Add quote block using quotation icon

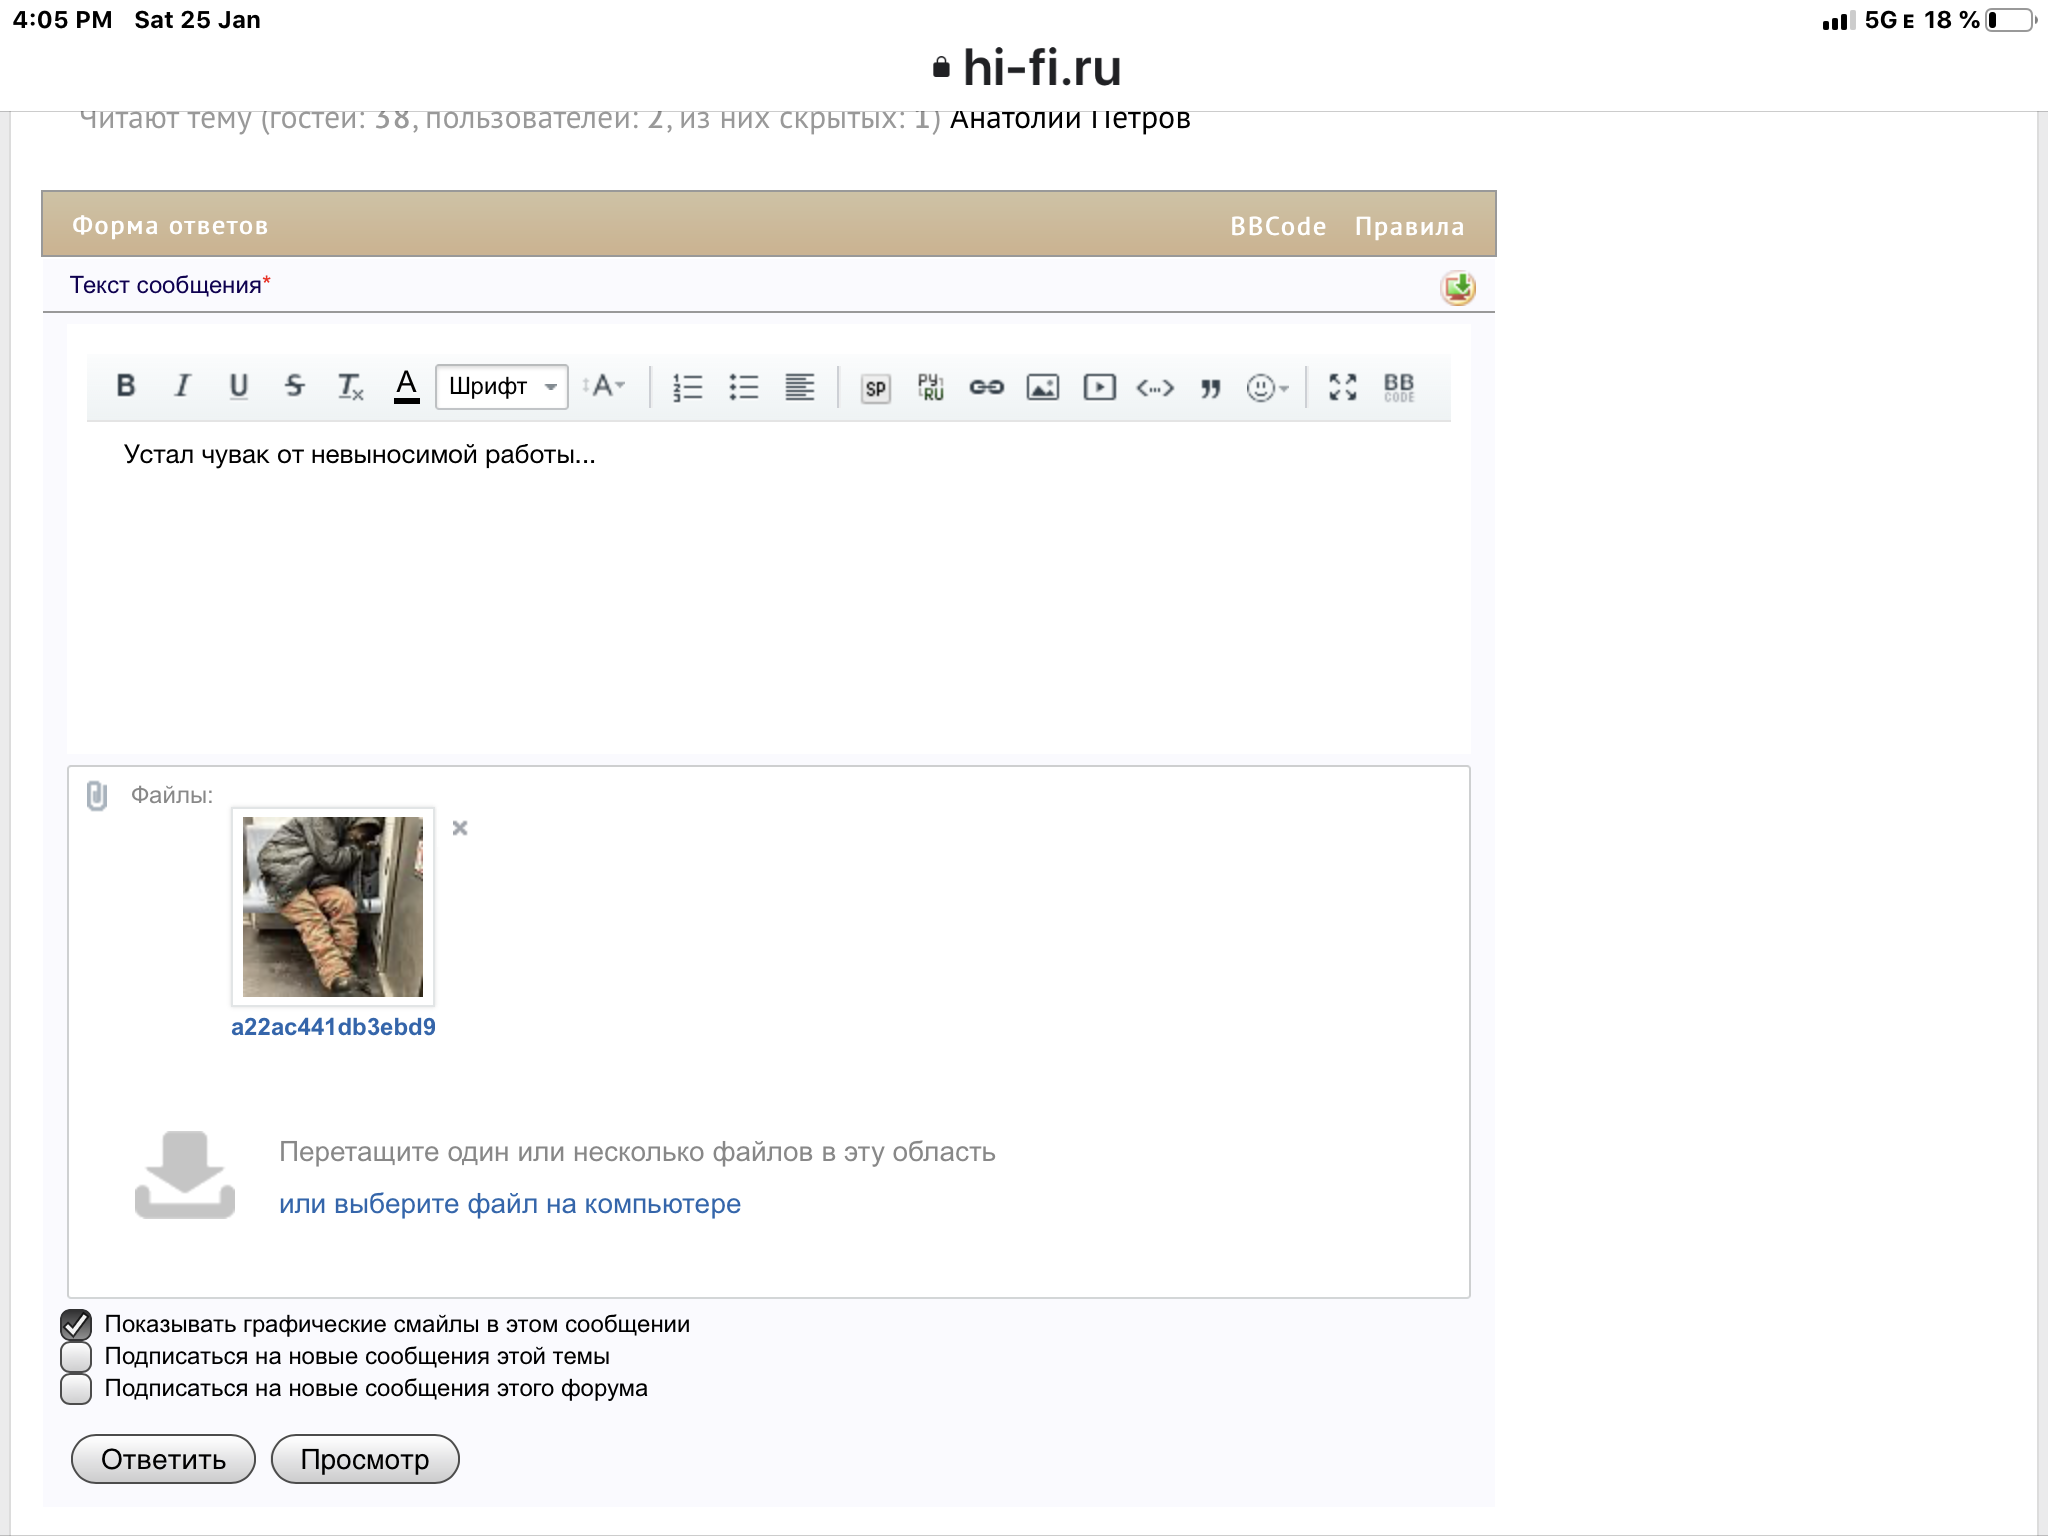pyautogui.click(x=1211, y=388)
